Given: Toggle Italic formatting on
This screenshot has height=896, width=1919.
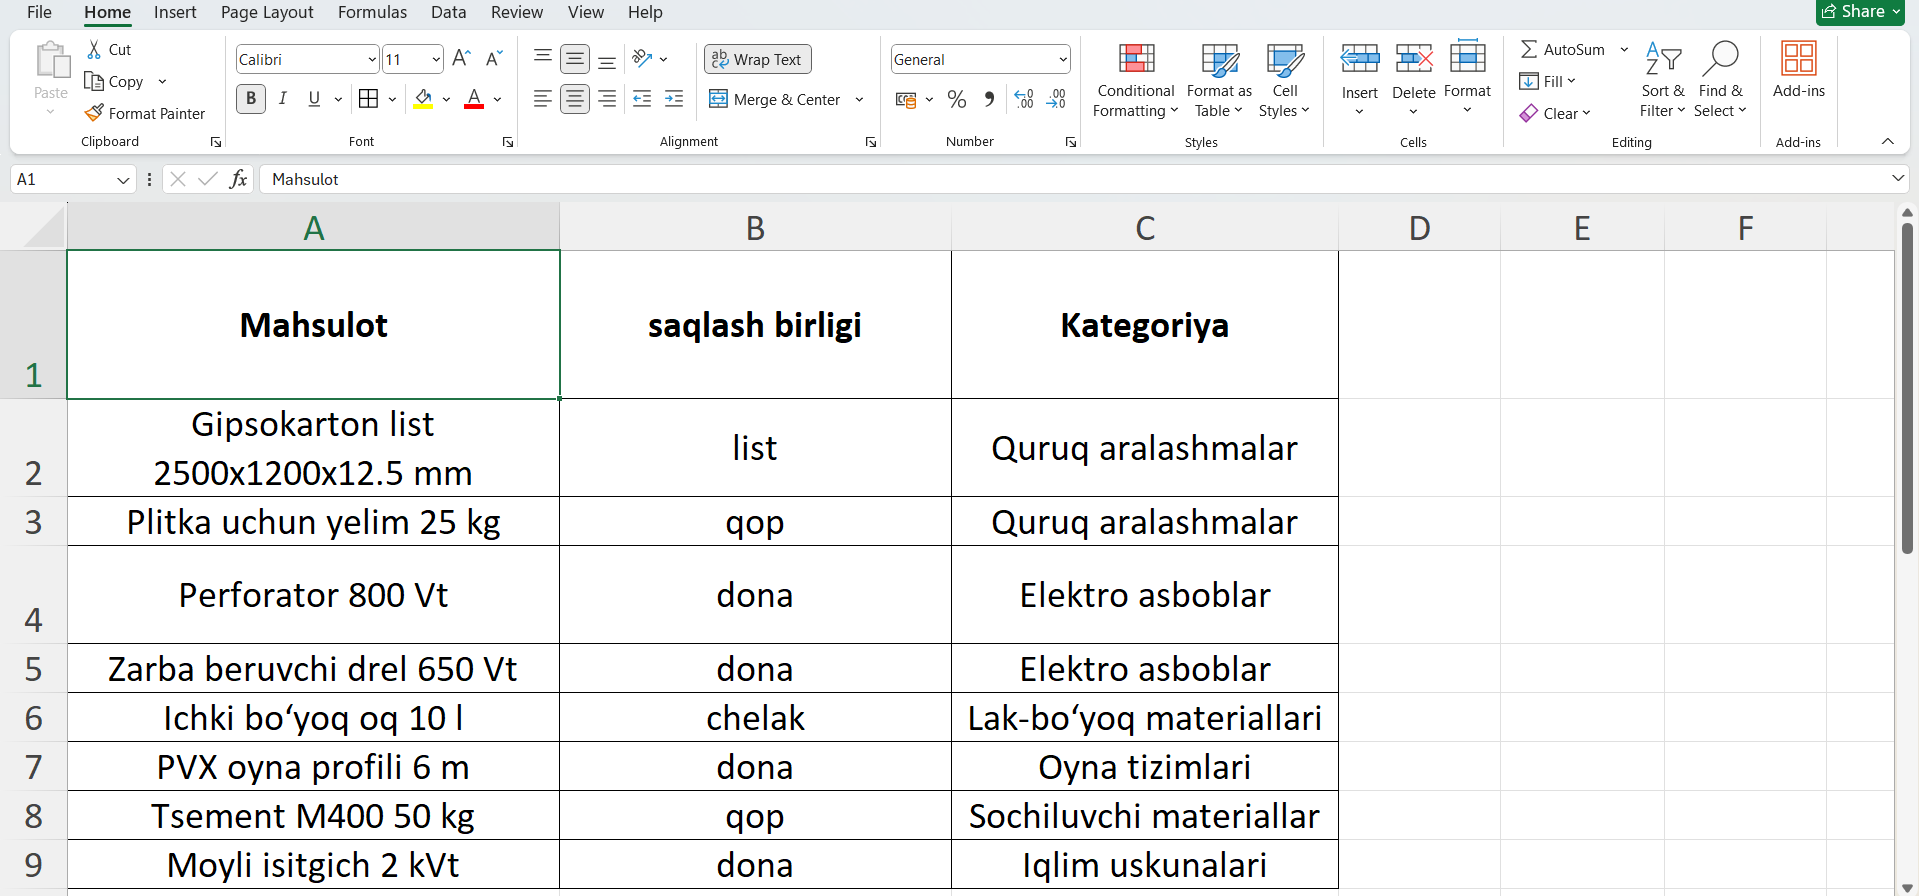Looking at the screenshot, I should (x=283, y=99).
